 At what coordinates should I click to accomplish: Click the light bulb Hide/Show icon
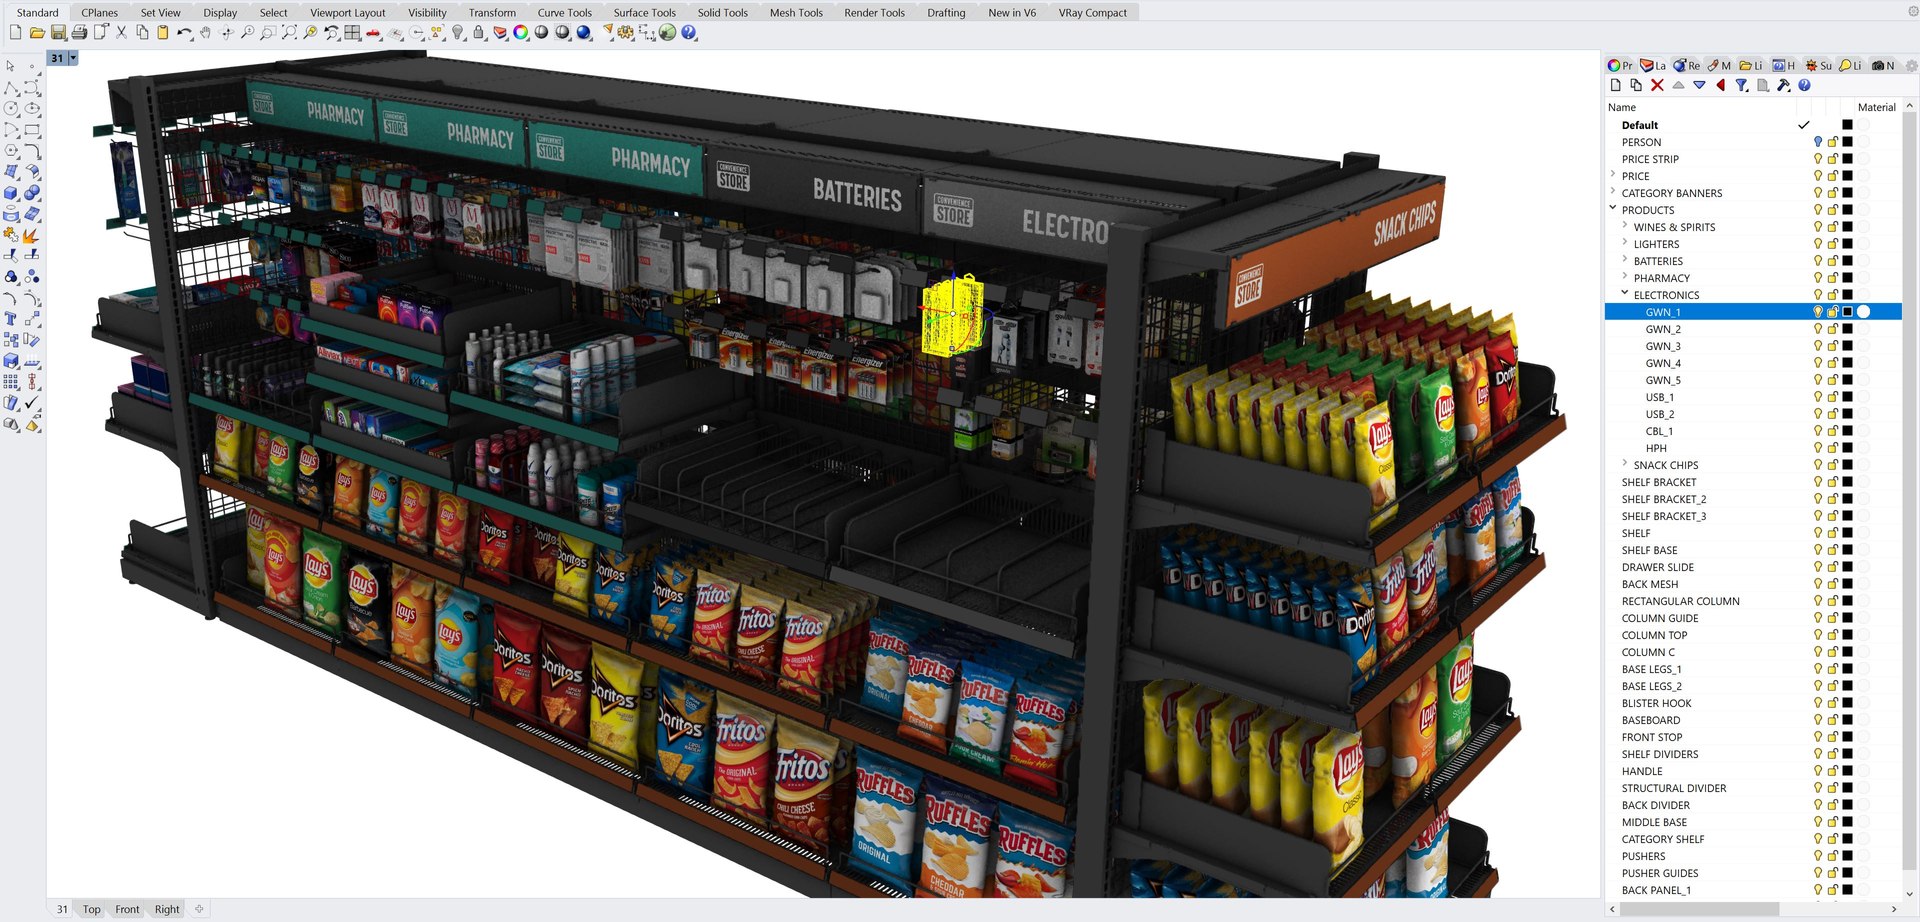(458, 33)
